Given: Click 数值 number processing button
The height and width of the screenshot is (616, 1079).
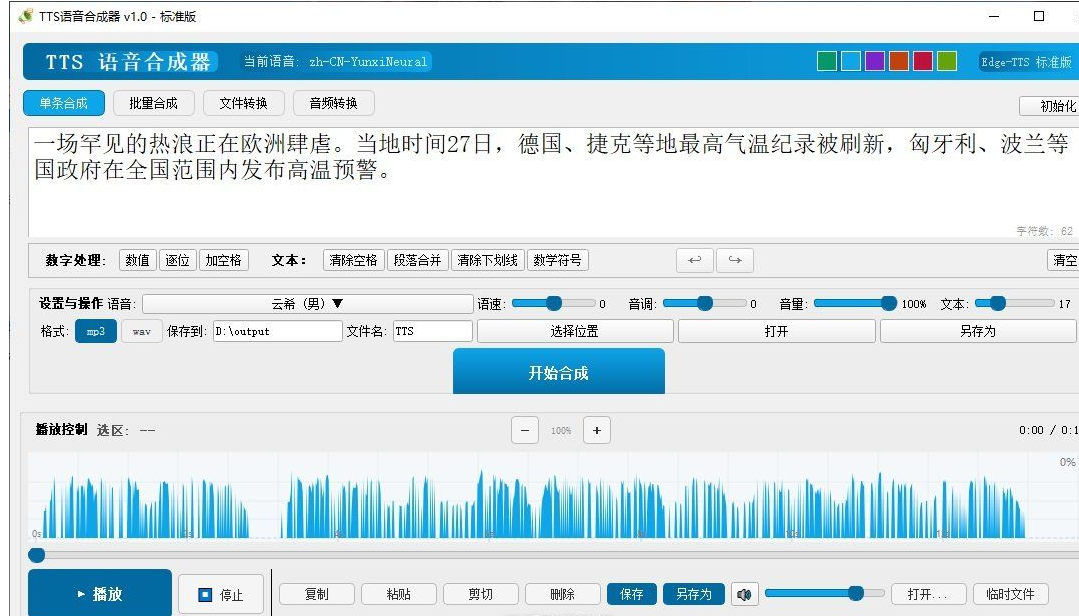Looking at the screenshot, I should point(138,260).
